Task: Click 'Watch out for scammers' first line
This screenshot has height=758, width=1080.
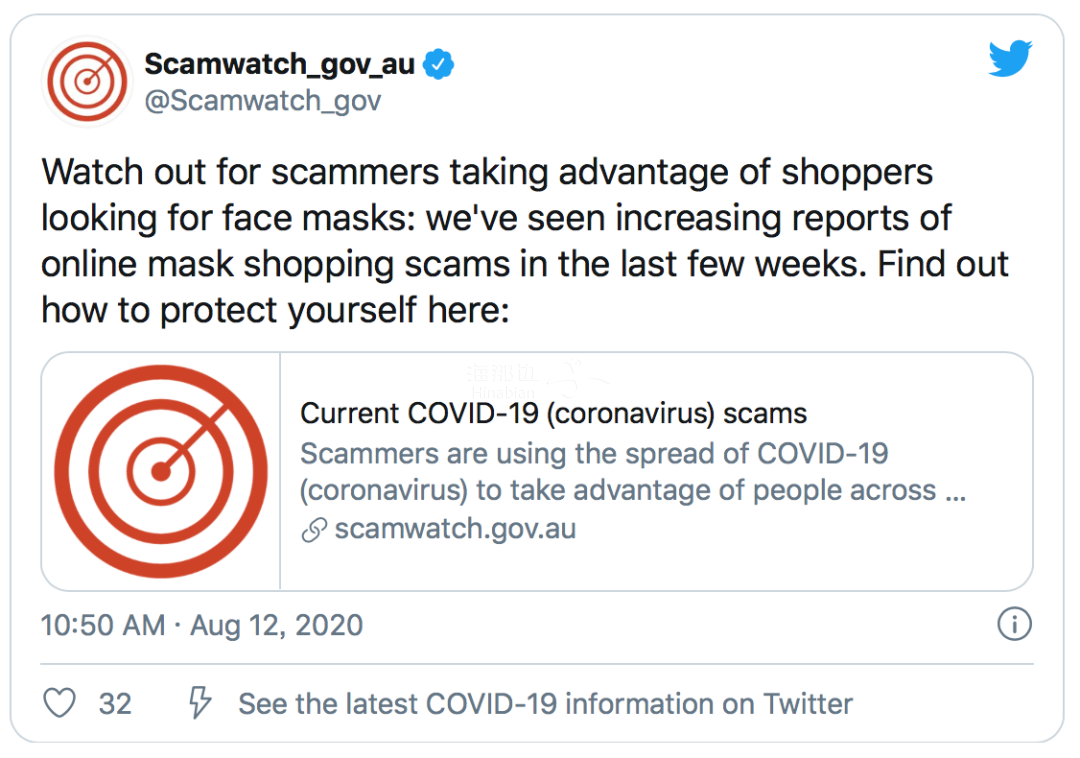Action: [x=487, y=172]
